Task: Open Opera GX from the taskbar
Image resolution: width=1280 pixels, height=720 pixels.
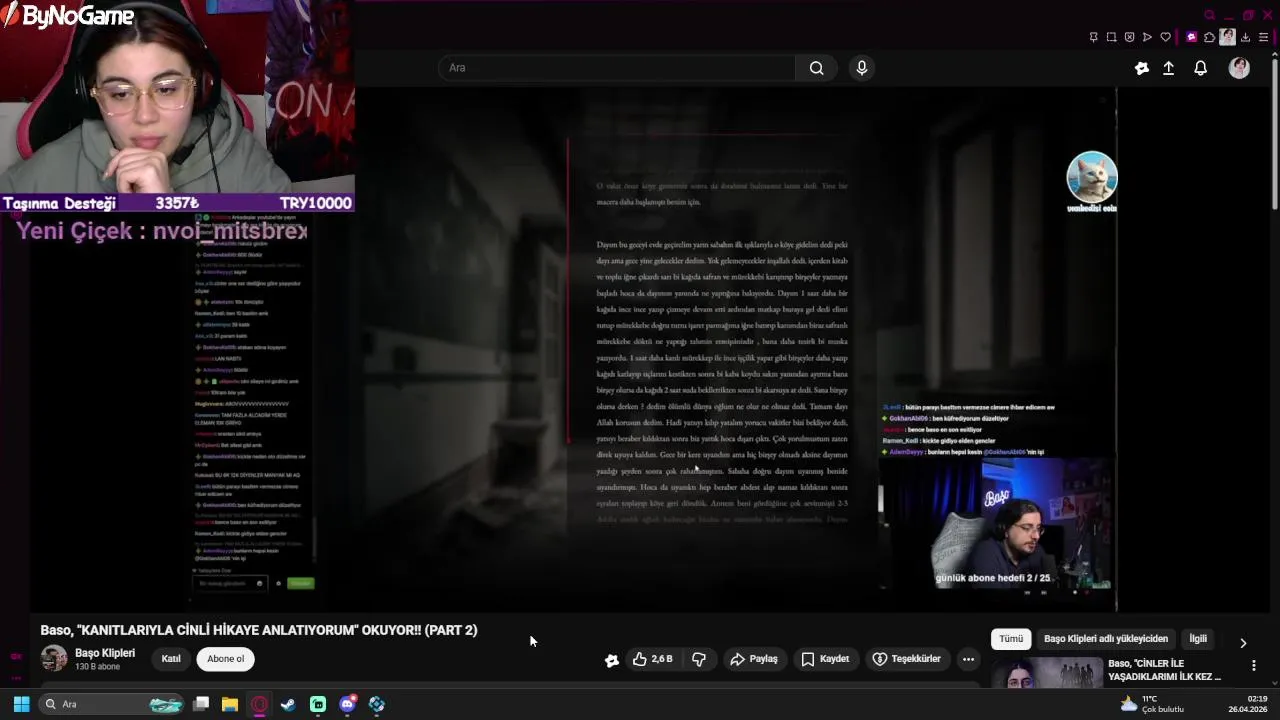Action: point(259,704)
